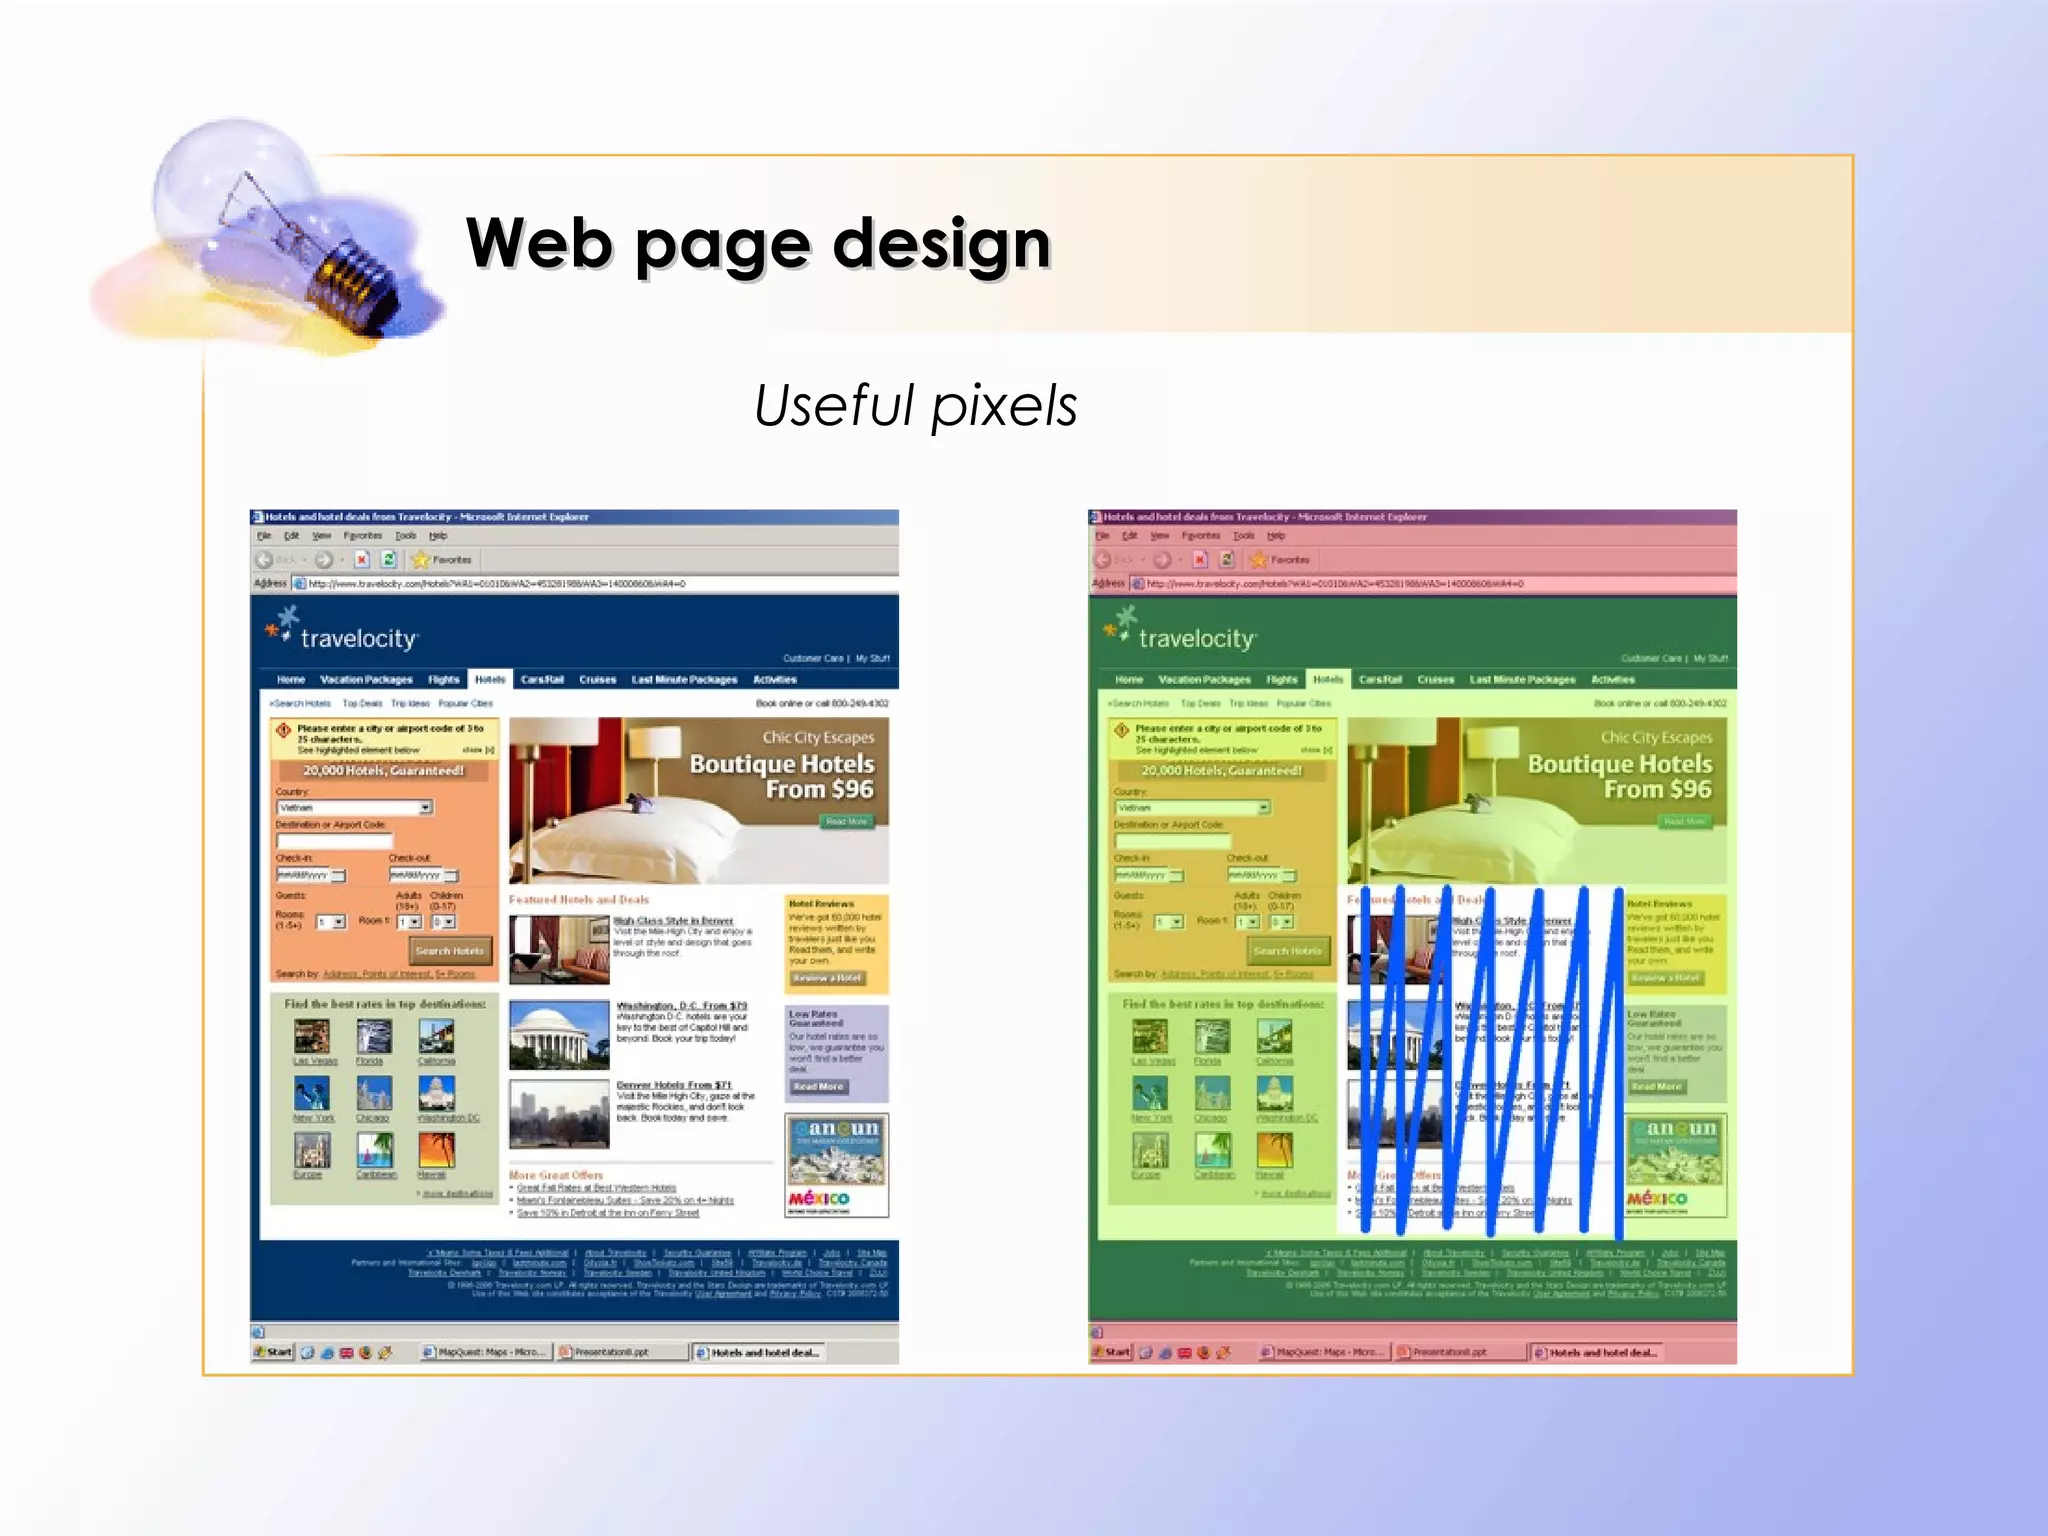Click the Travelocity logo in the green-tinted screenshot

(1180, 626)
